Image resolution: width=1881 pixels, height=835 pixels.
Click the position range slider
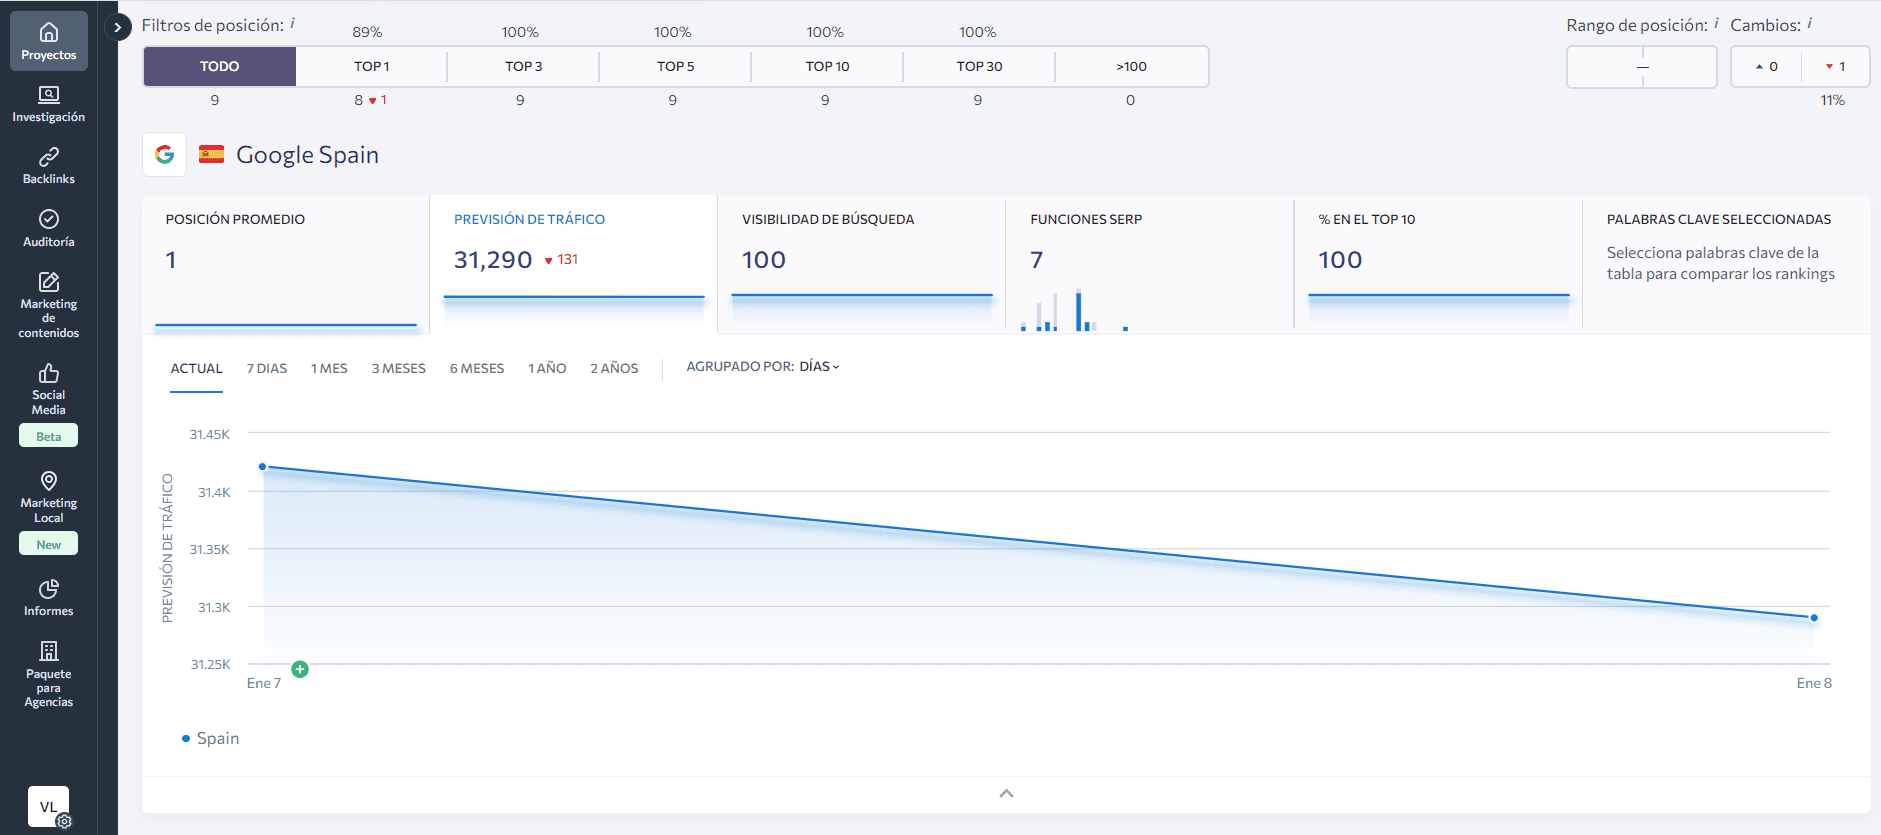[x=1642, y=67]
